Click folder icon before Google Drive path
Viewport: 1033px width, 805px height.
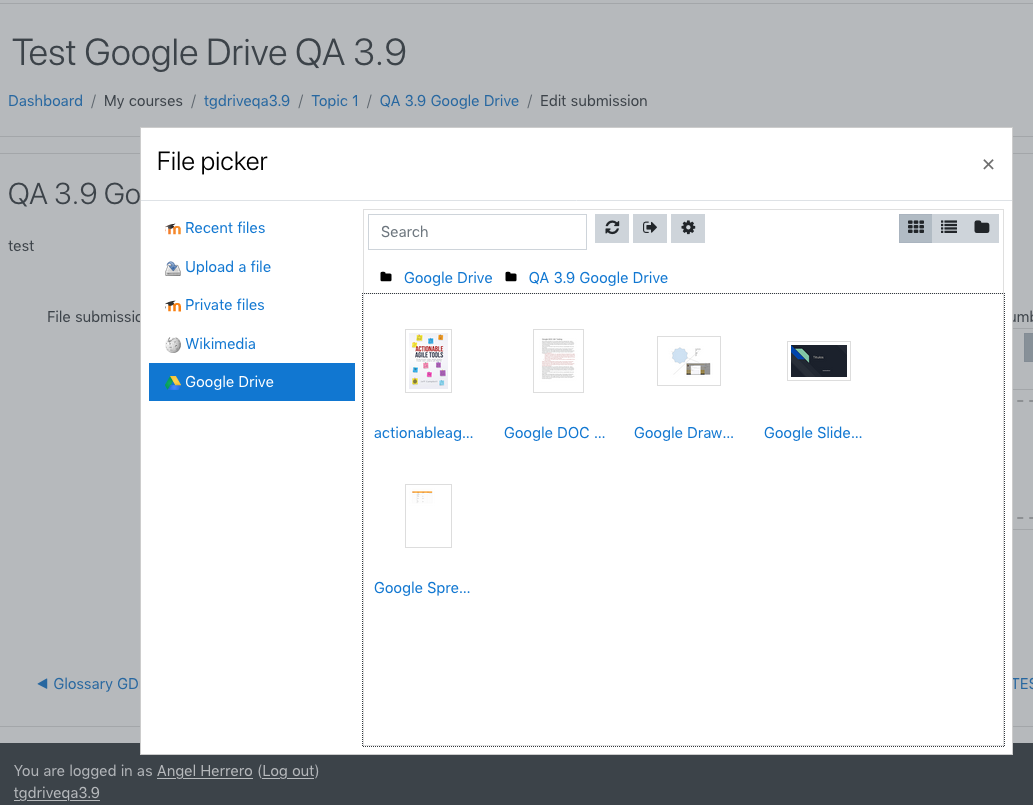[x=386, y=277]
